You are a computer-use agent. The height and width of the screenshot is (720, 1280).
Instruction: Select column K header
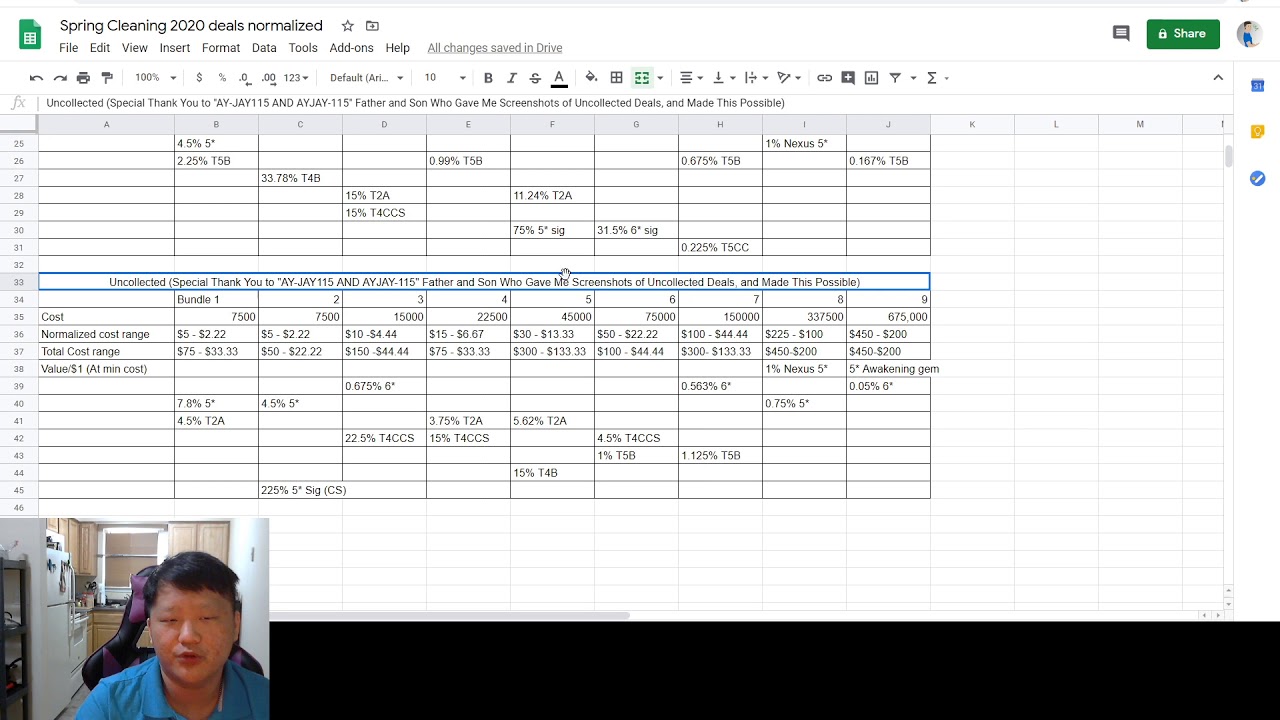click(x=972, y=124)
